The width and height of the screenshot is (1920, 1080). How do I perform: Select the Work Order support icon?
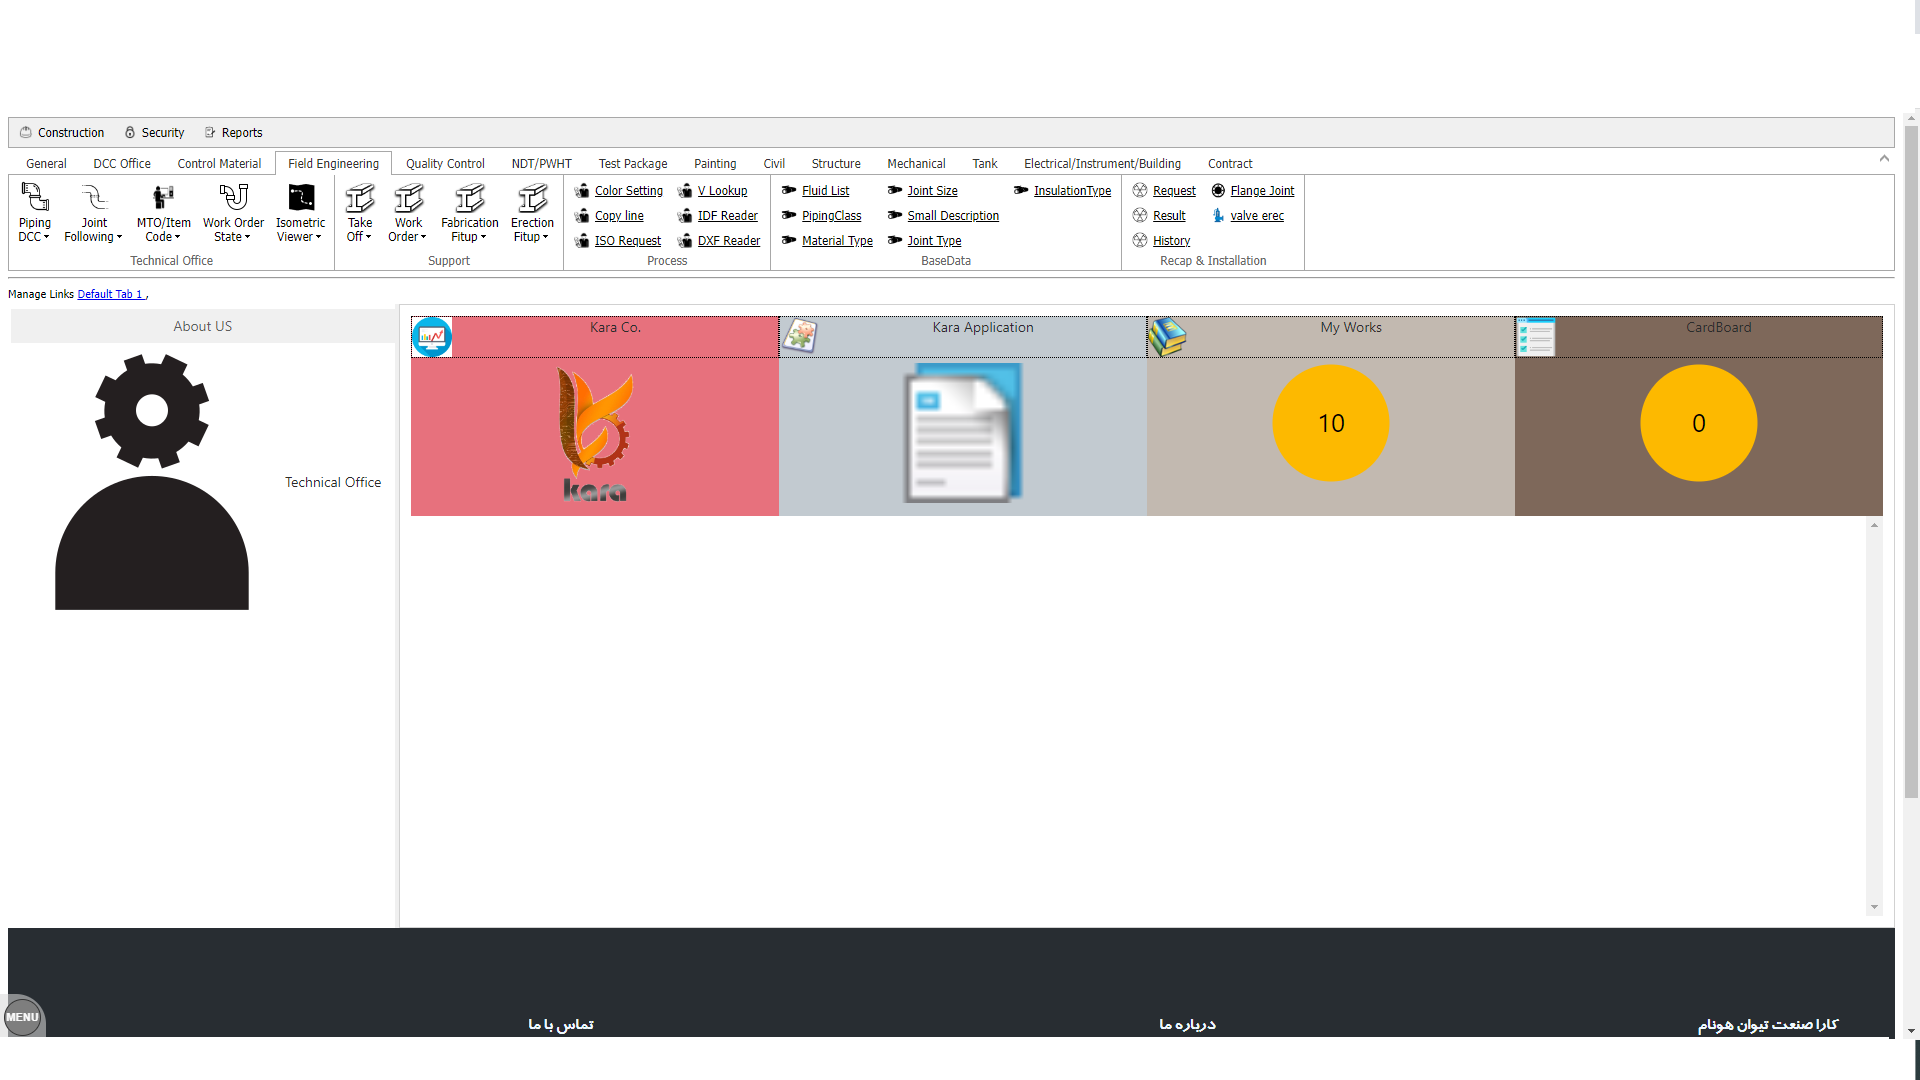[408, 197]
